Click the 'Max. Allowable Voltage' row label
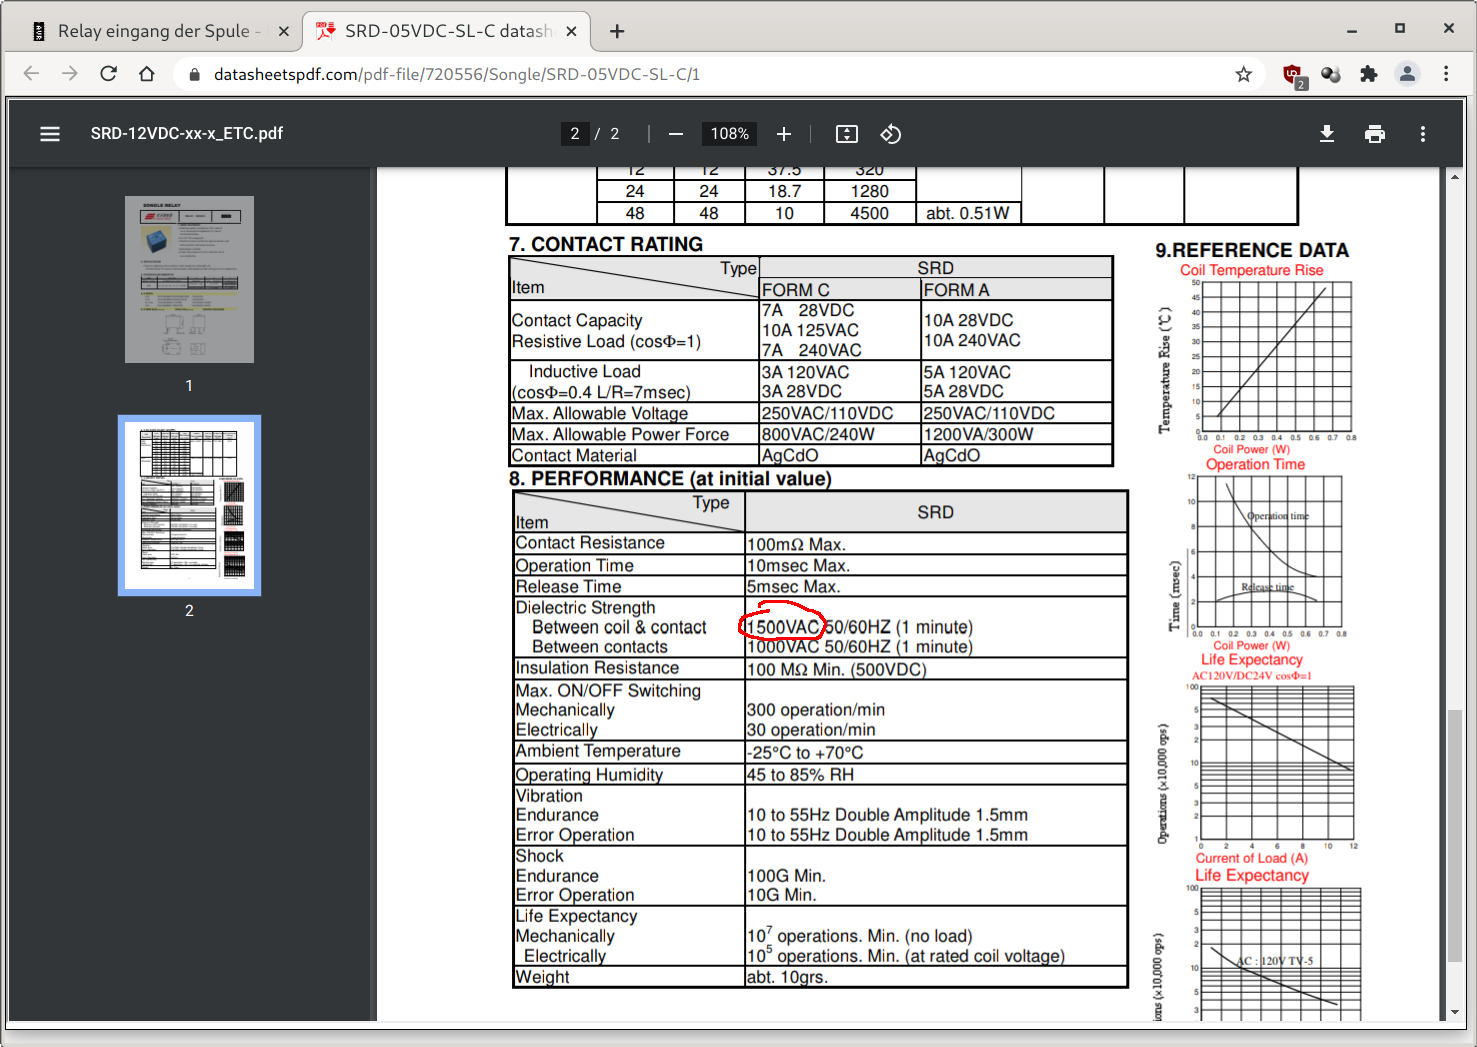The width and height of the screenshot is (1477, 1047). pyautogui.click(x=600, y=413)
